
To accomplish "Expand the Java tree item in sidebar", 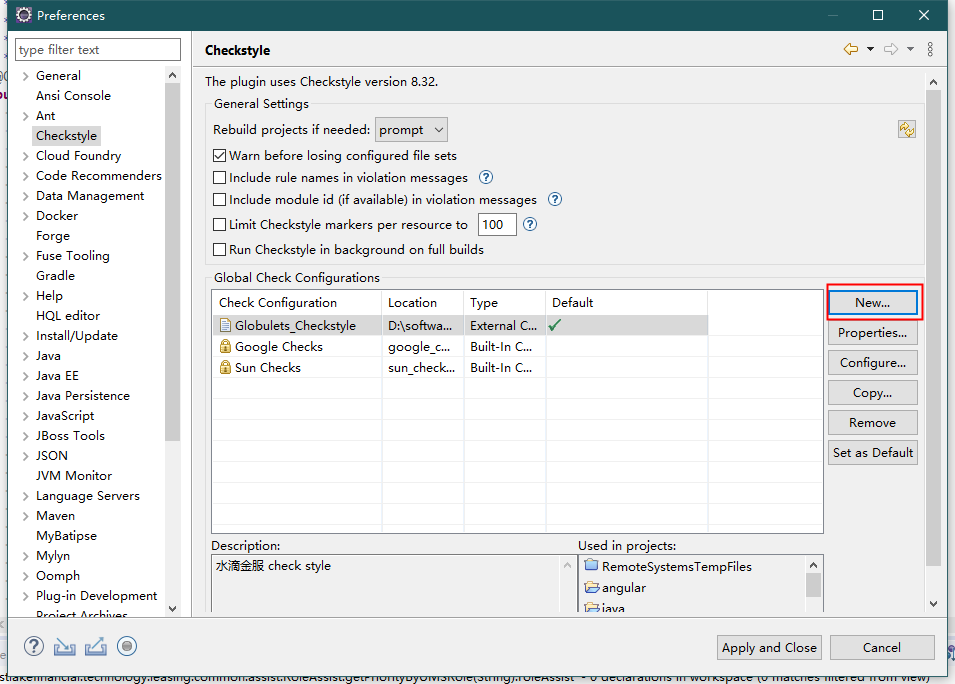I will (x=28, y=355).
